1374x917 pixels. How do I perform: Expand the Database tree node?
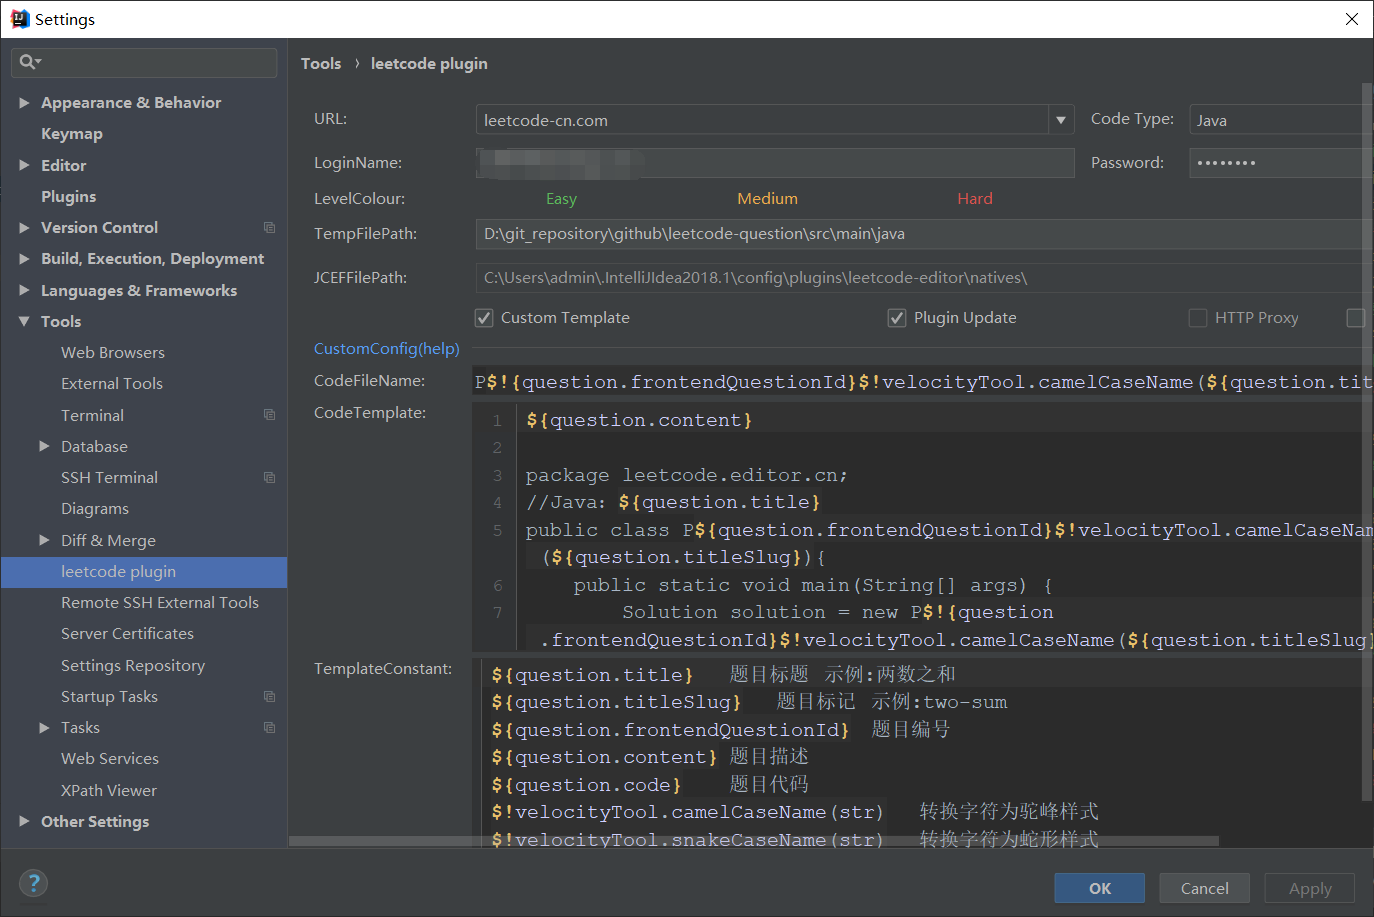pyautogui.click(x=42, y=446)
